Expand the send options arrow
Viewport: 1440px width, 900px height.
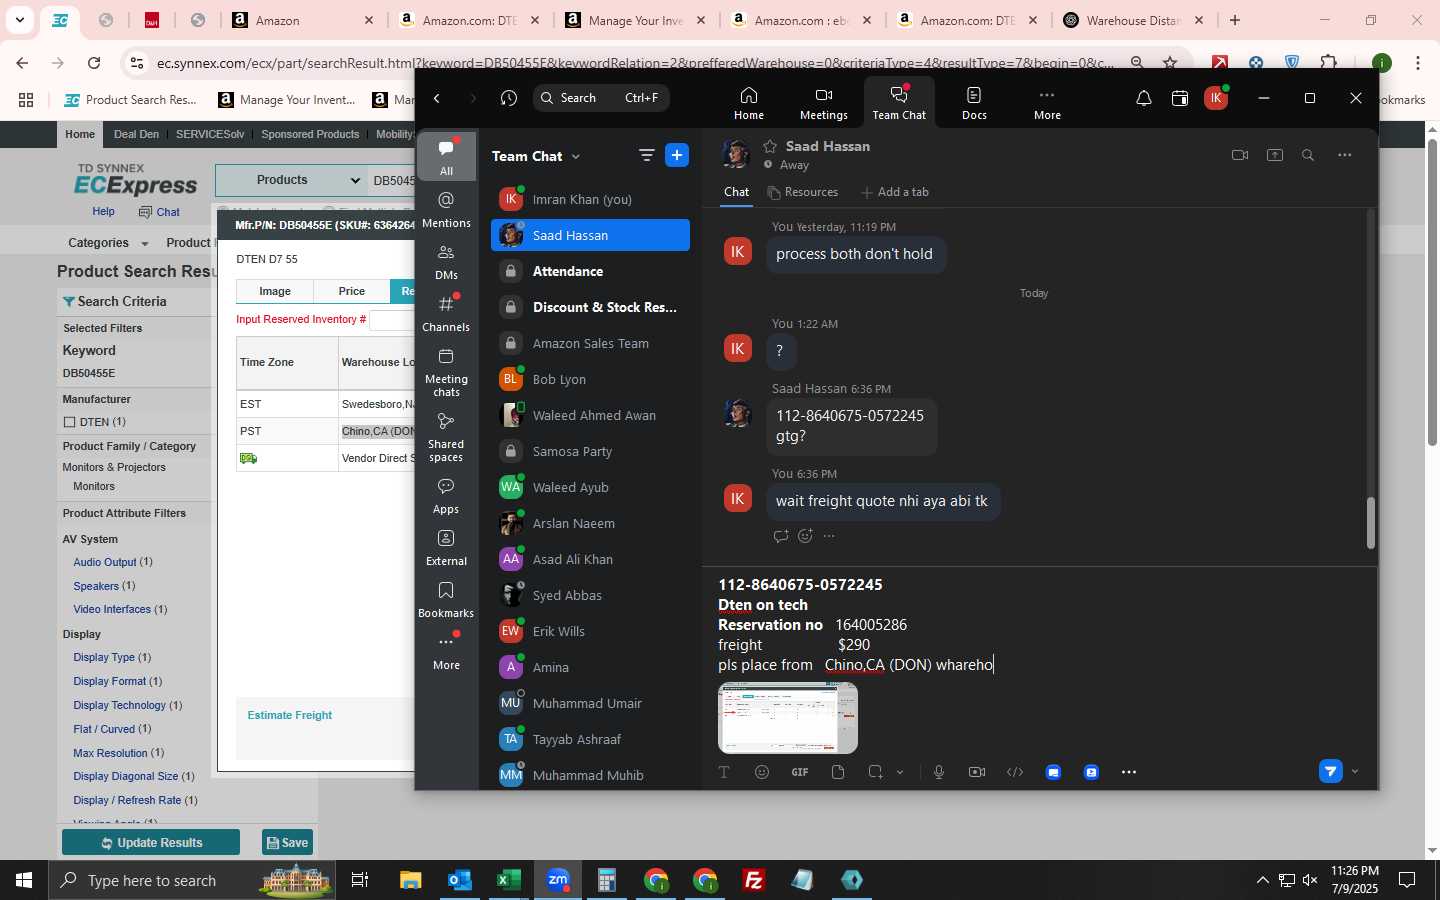1355,771
